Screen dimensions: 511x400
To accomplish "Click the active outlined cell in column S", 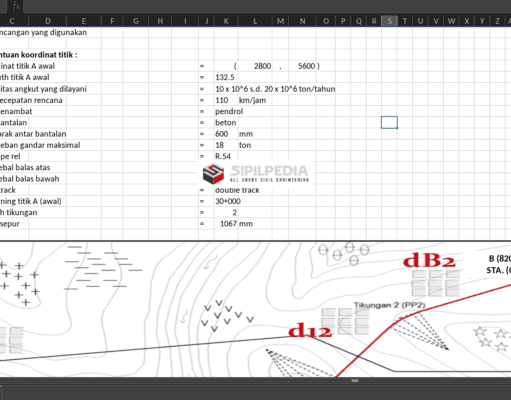I will click(x=389, y=122).
